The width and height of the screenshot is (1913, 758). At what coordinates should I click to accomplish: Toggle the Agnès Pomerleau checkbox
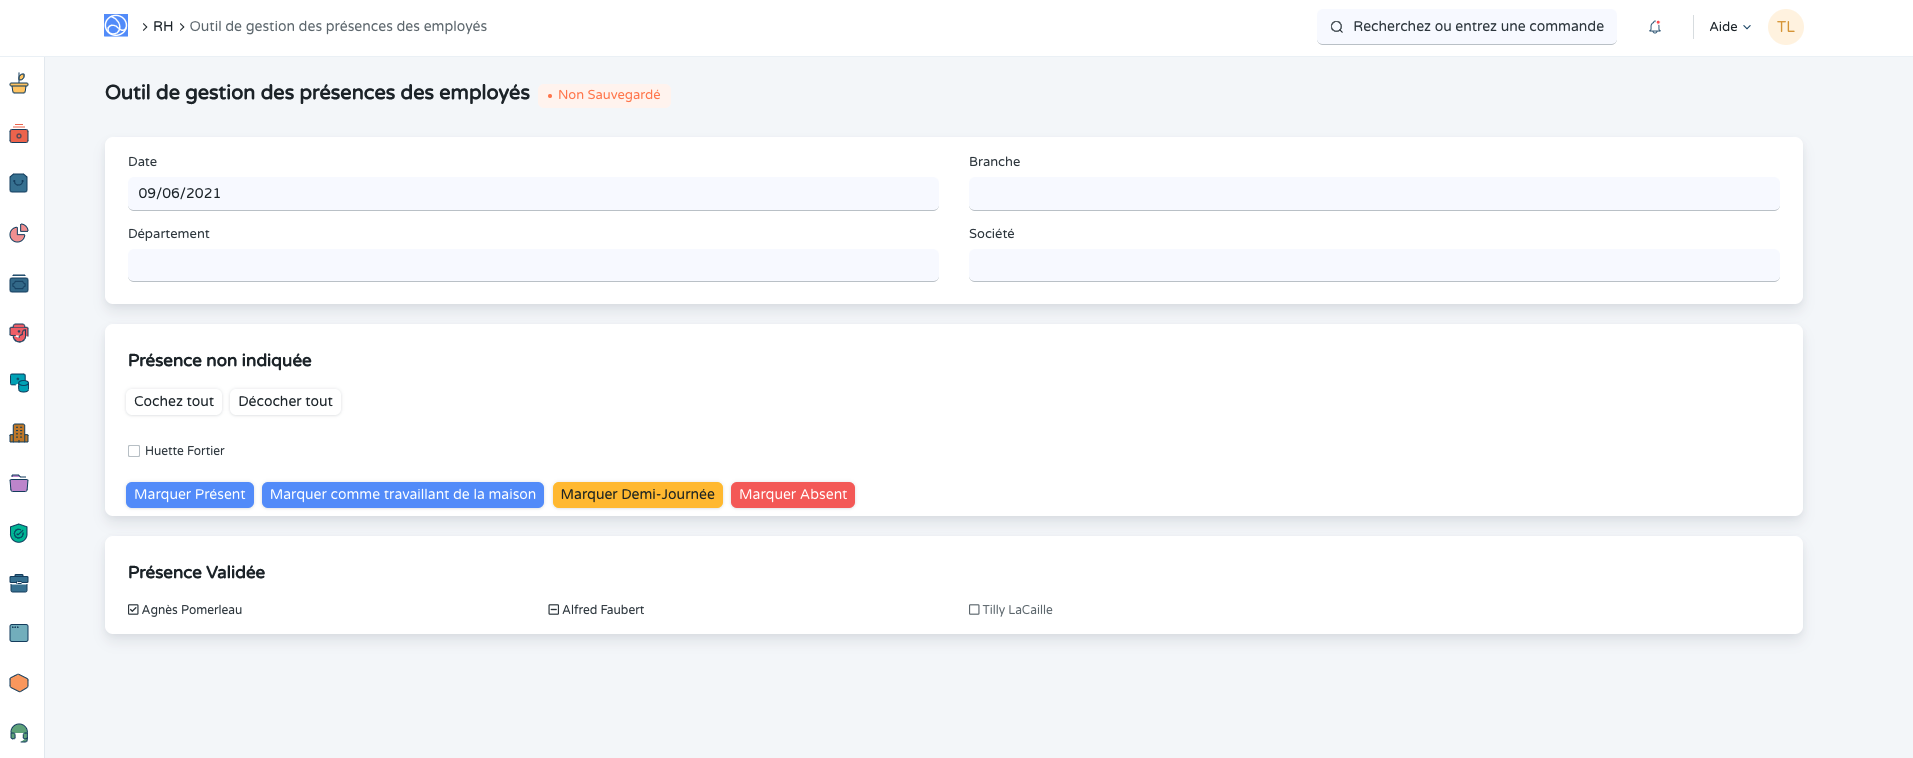(134, 610)
